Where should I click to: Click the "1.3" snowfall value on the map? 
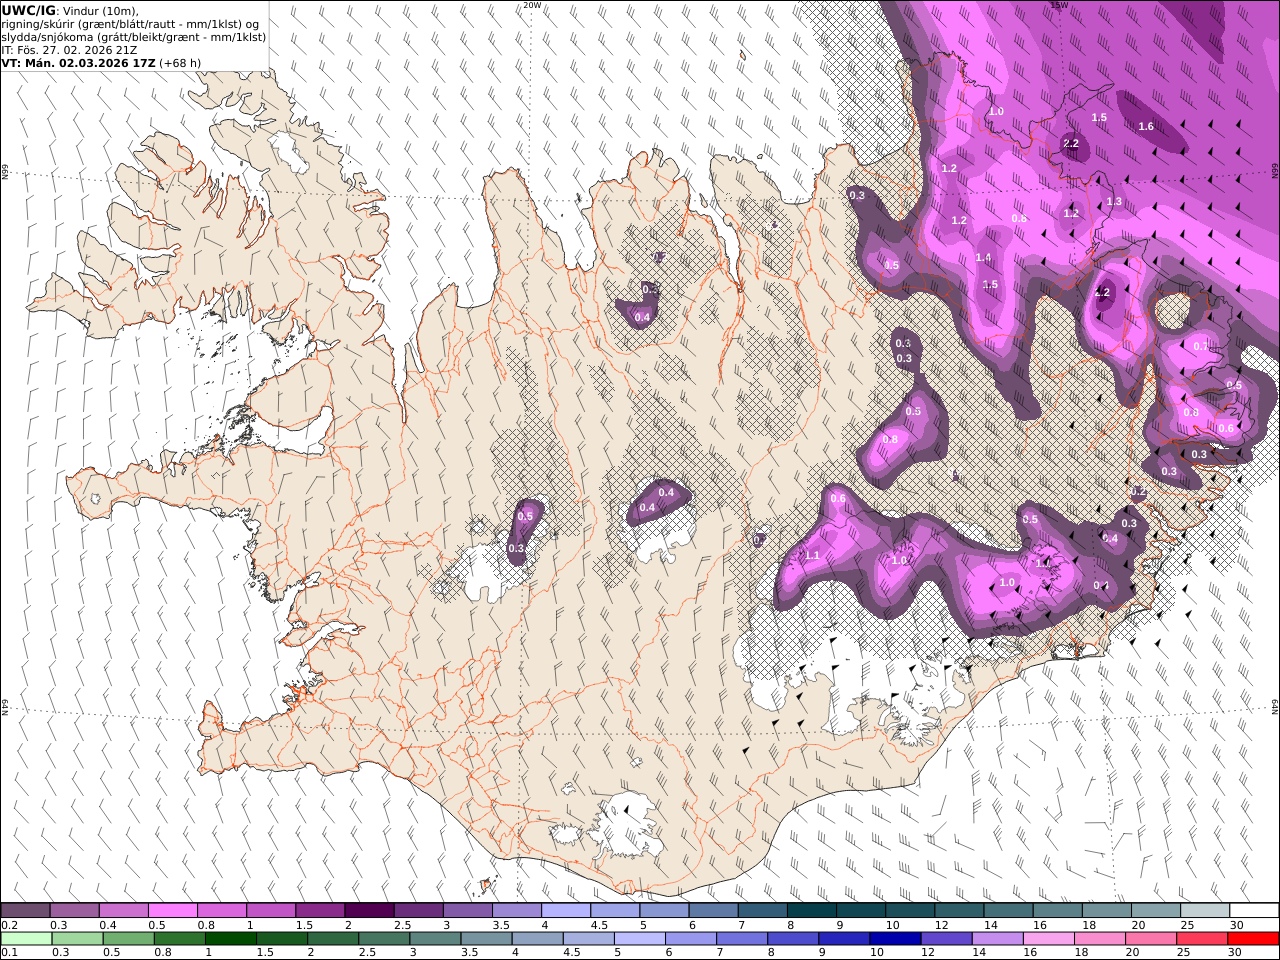coord(1114,202)
